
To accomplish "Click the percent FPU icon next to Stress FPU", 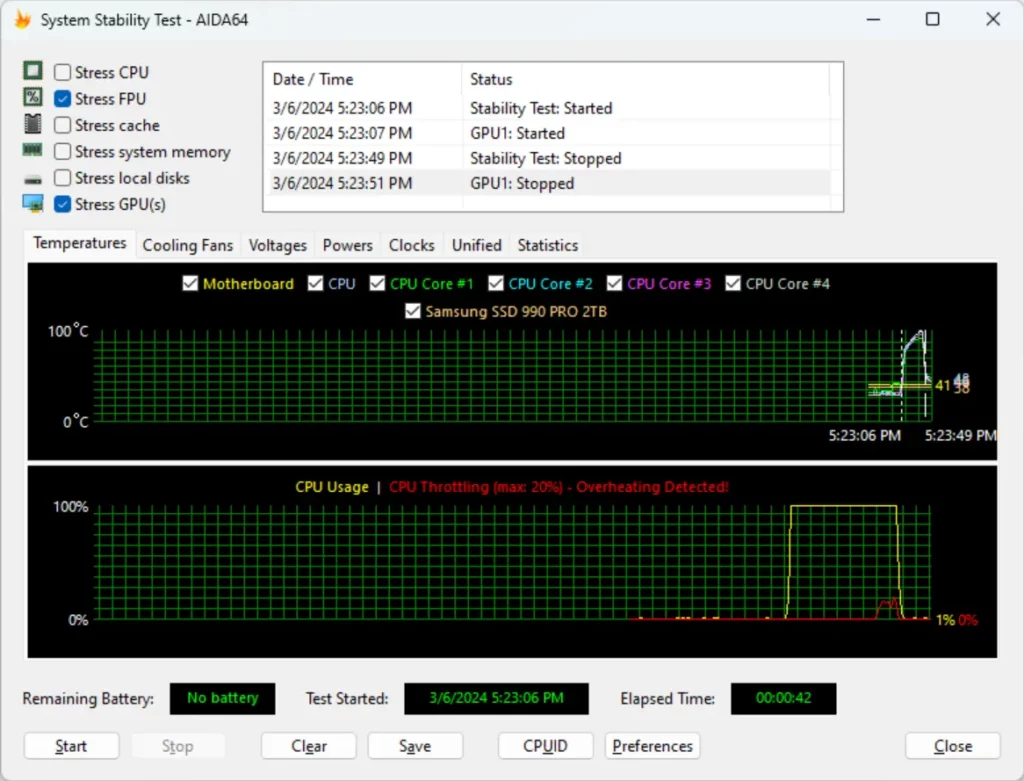I will [31, 98].
